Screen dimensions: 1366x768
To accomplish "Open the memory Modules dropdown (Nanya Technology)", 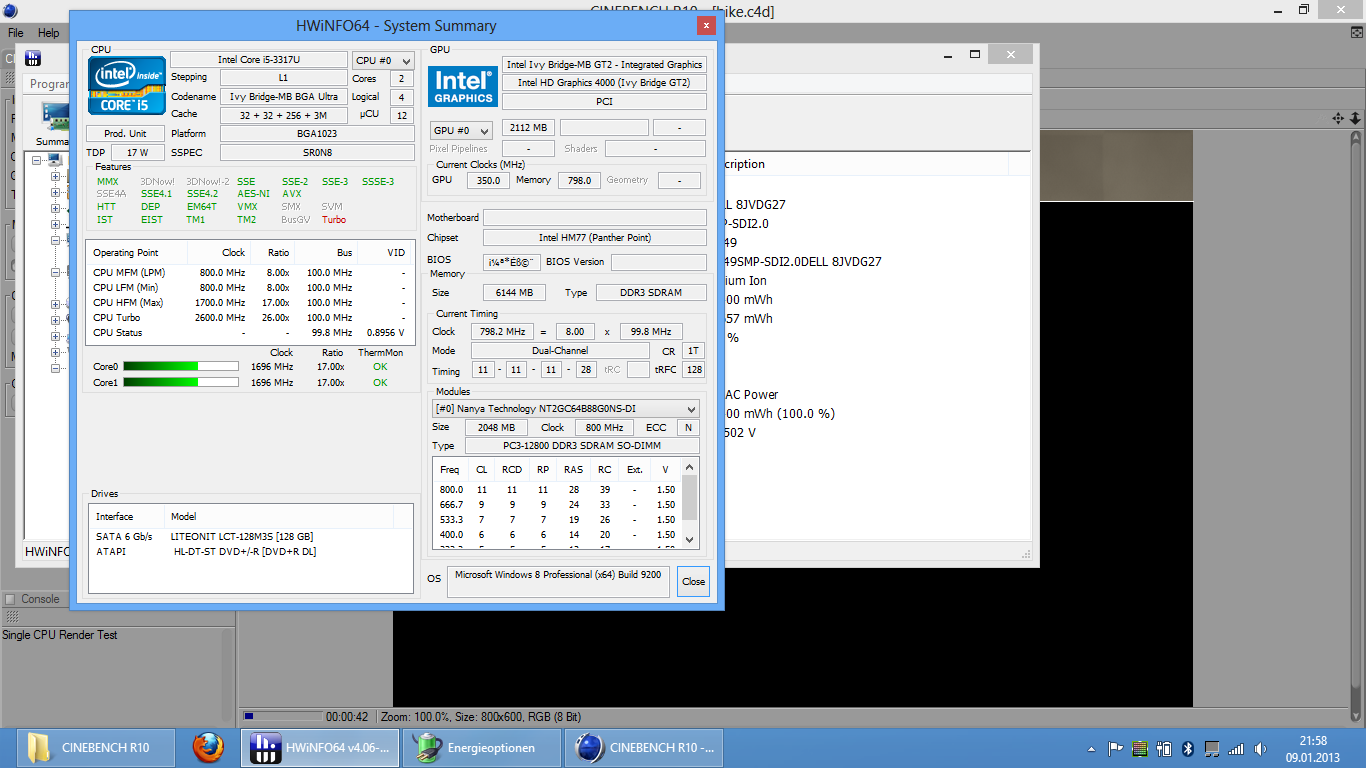I will pyautogui.click(x=565, y=408).
